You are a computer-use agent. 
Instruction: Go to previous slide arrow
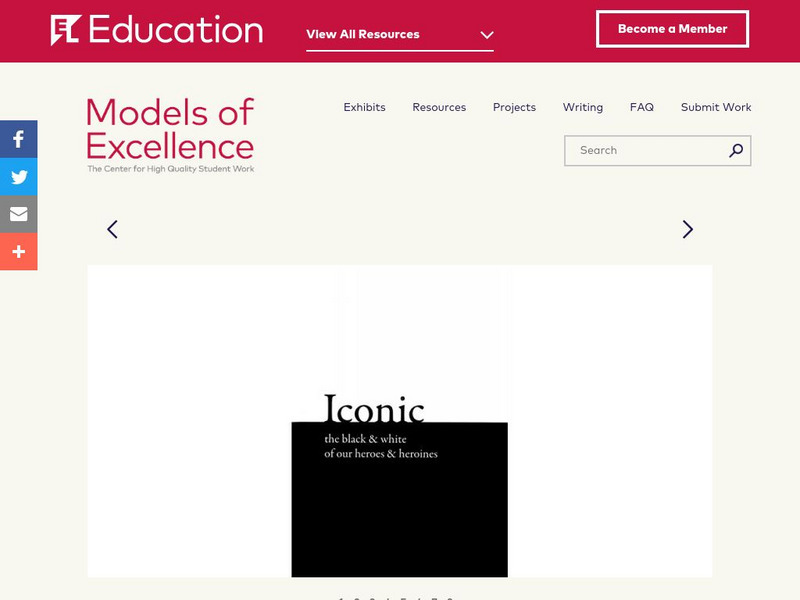[112, 229]
